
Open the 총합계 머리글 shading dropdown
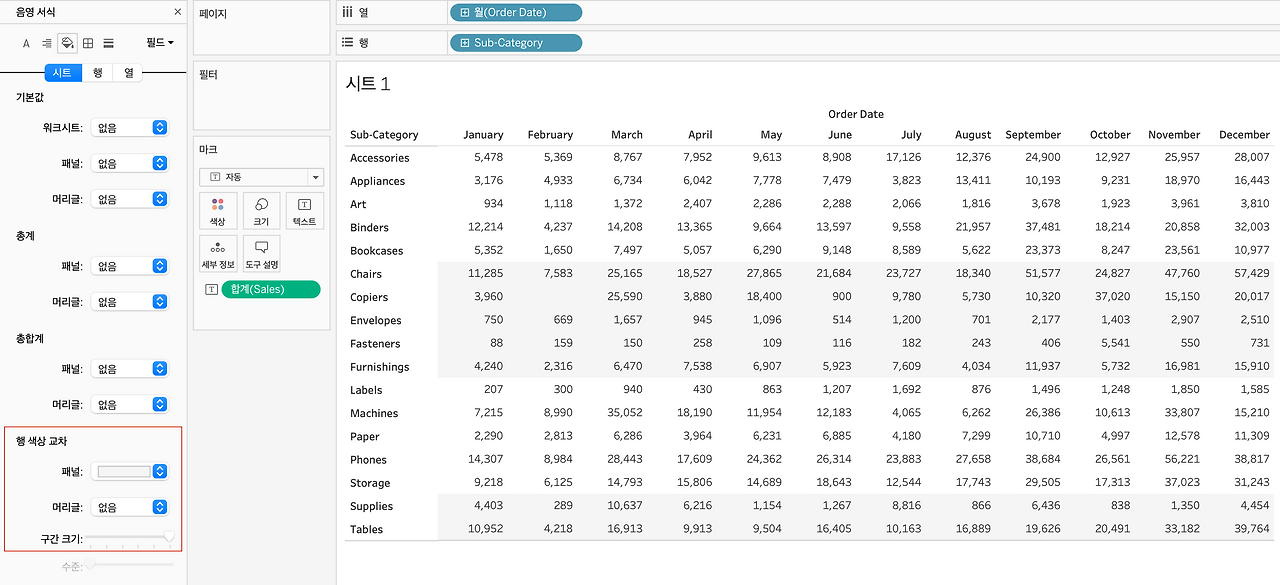tap(130, 404)
